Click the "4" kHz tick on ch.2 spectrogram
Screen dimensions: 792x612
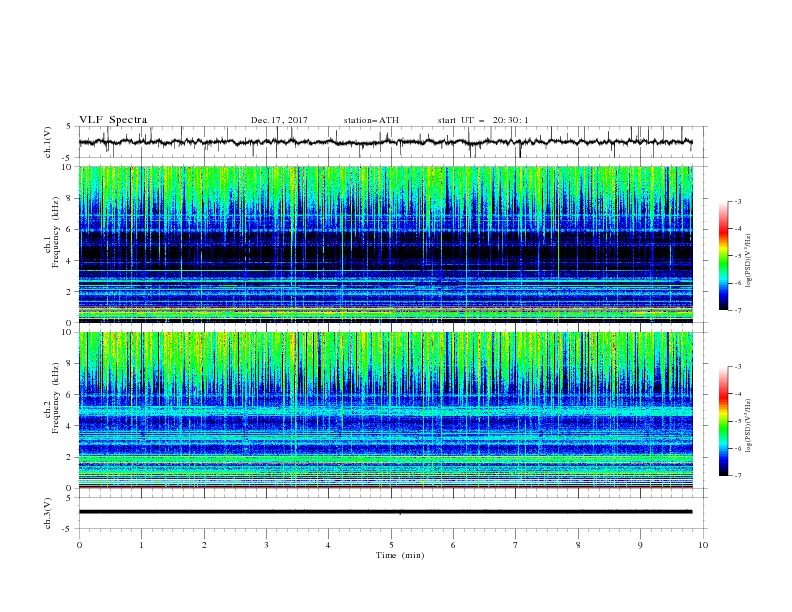[71, 426]
